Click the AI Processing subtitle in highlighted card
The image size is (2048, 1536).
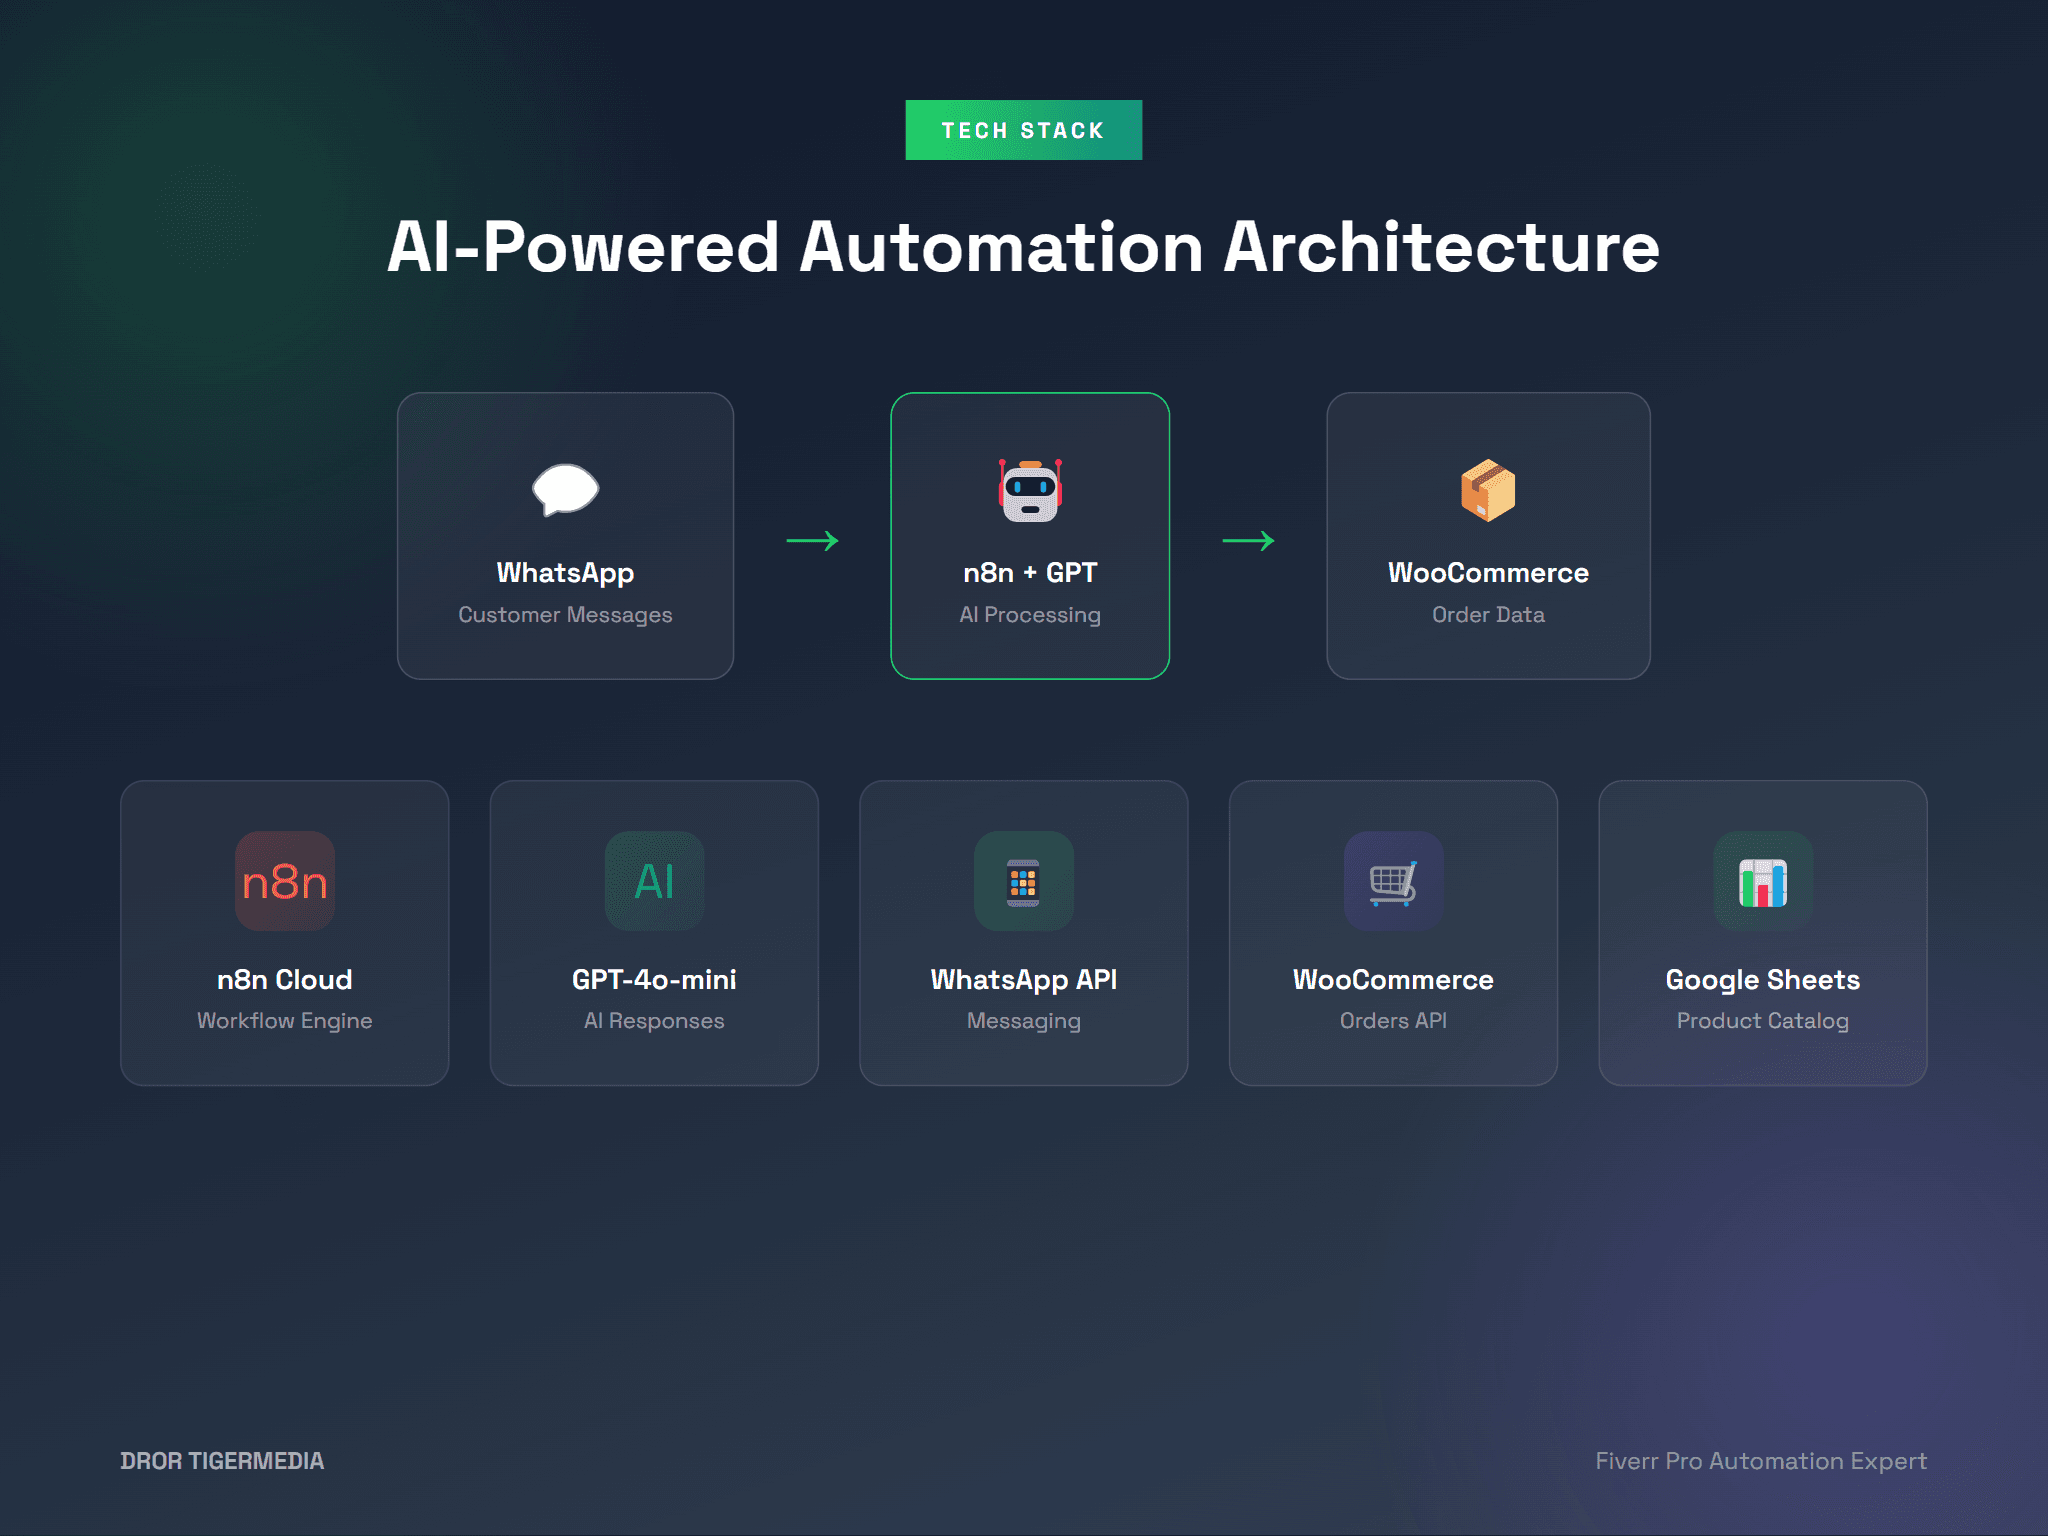1030,614
